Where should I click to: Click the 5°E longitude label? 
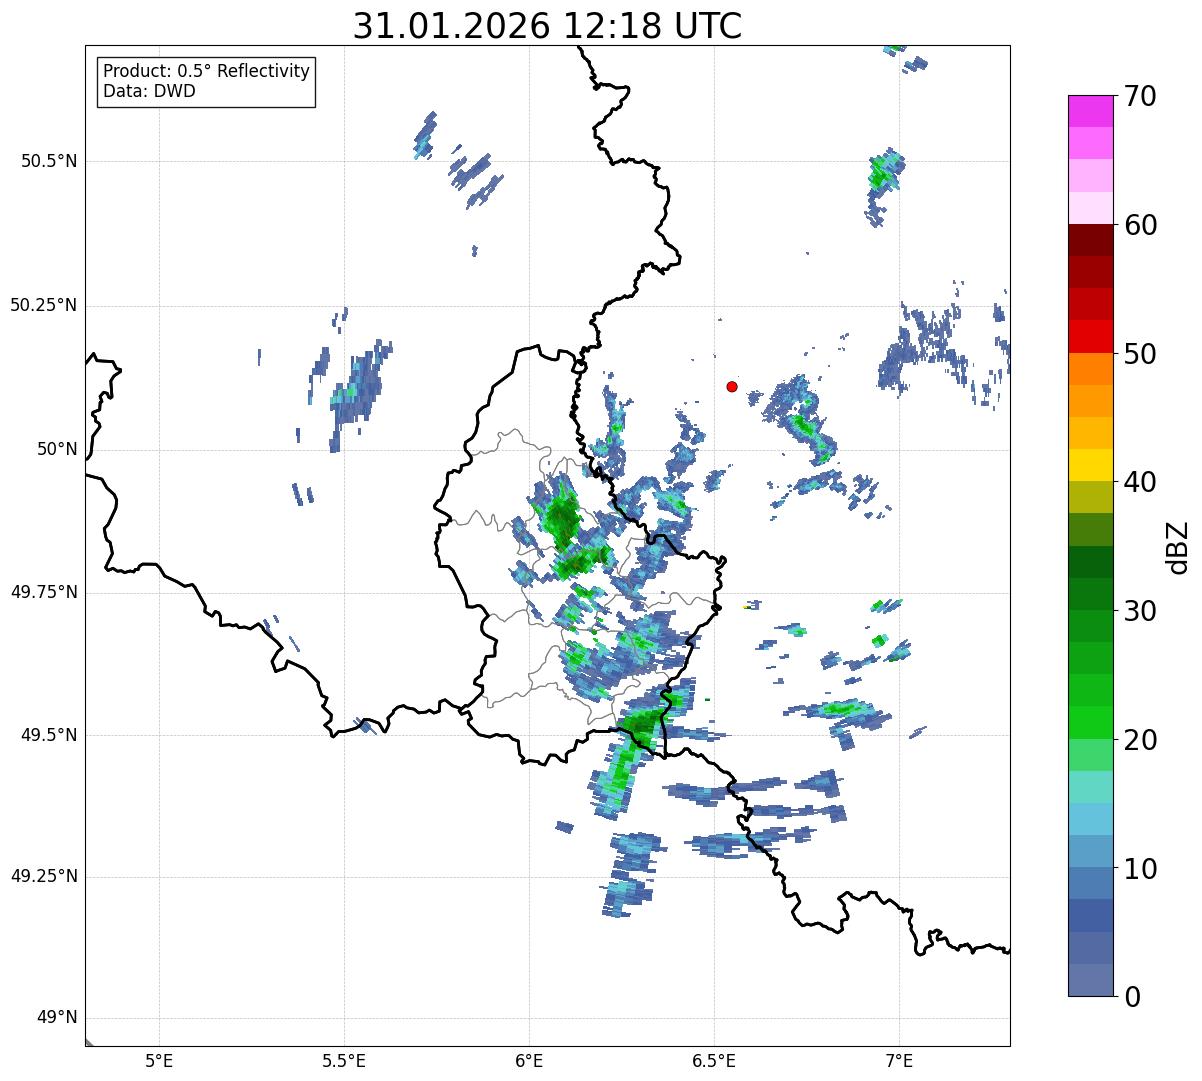[159, 1060]
